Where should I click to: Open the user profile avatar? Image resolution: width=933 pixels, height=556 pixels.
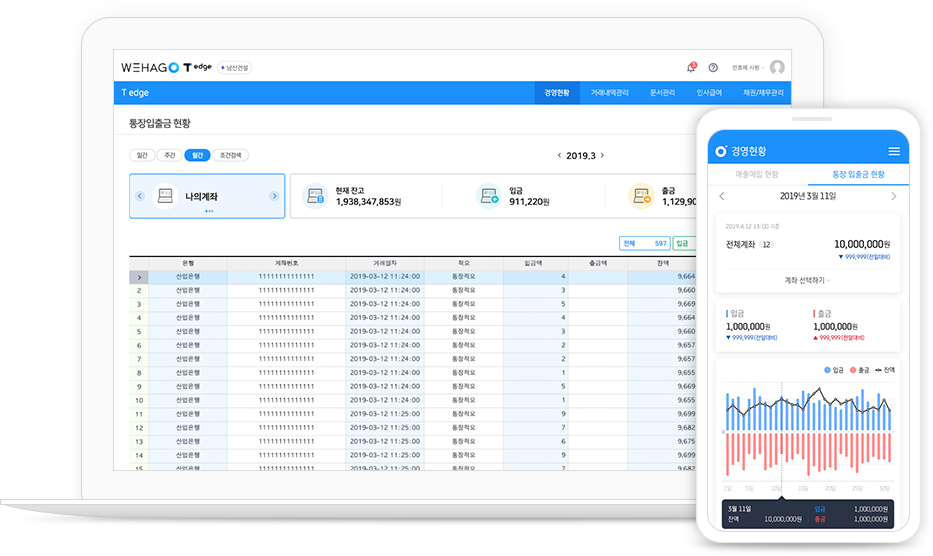777,67
